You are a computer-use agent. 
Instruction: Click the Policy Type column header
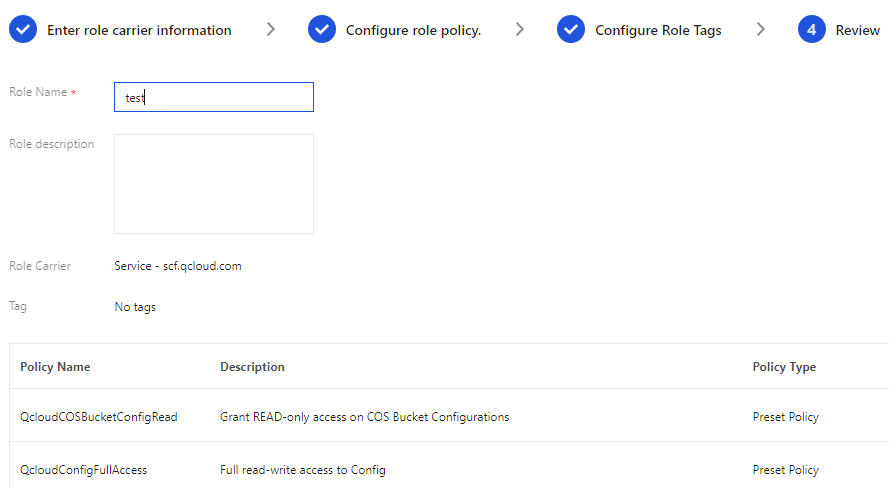point(784,367)
